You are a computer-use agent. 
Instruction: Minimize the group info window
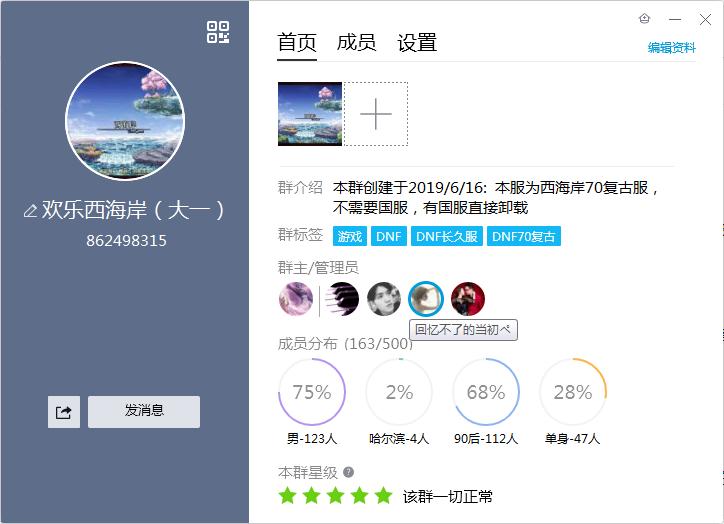675,19
